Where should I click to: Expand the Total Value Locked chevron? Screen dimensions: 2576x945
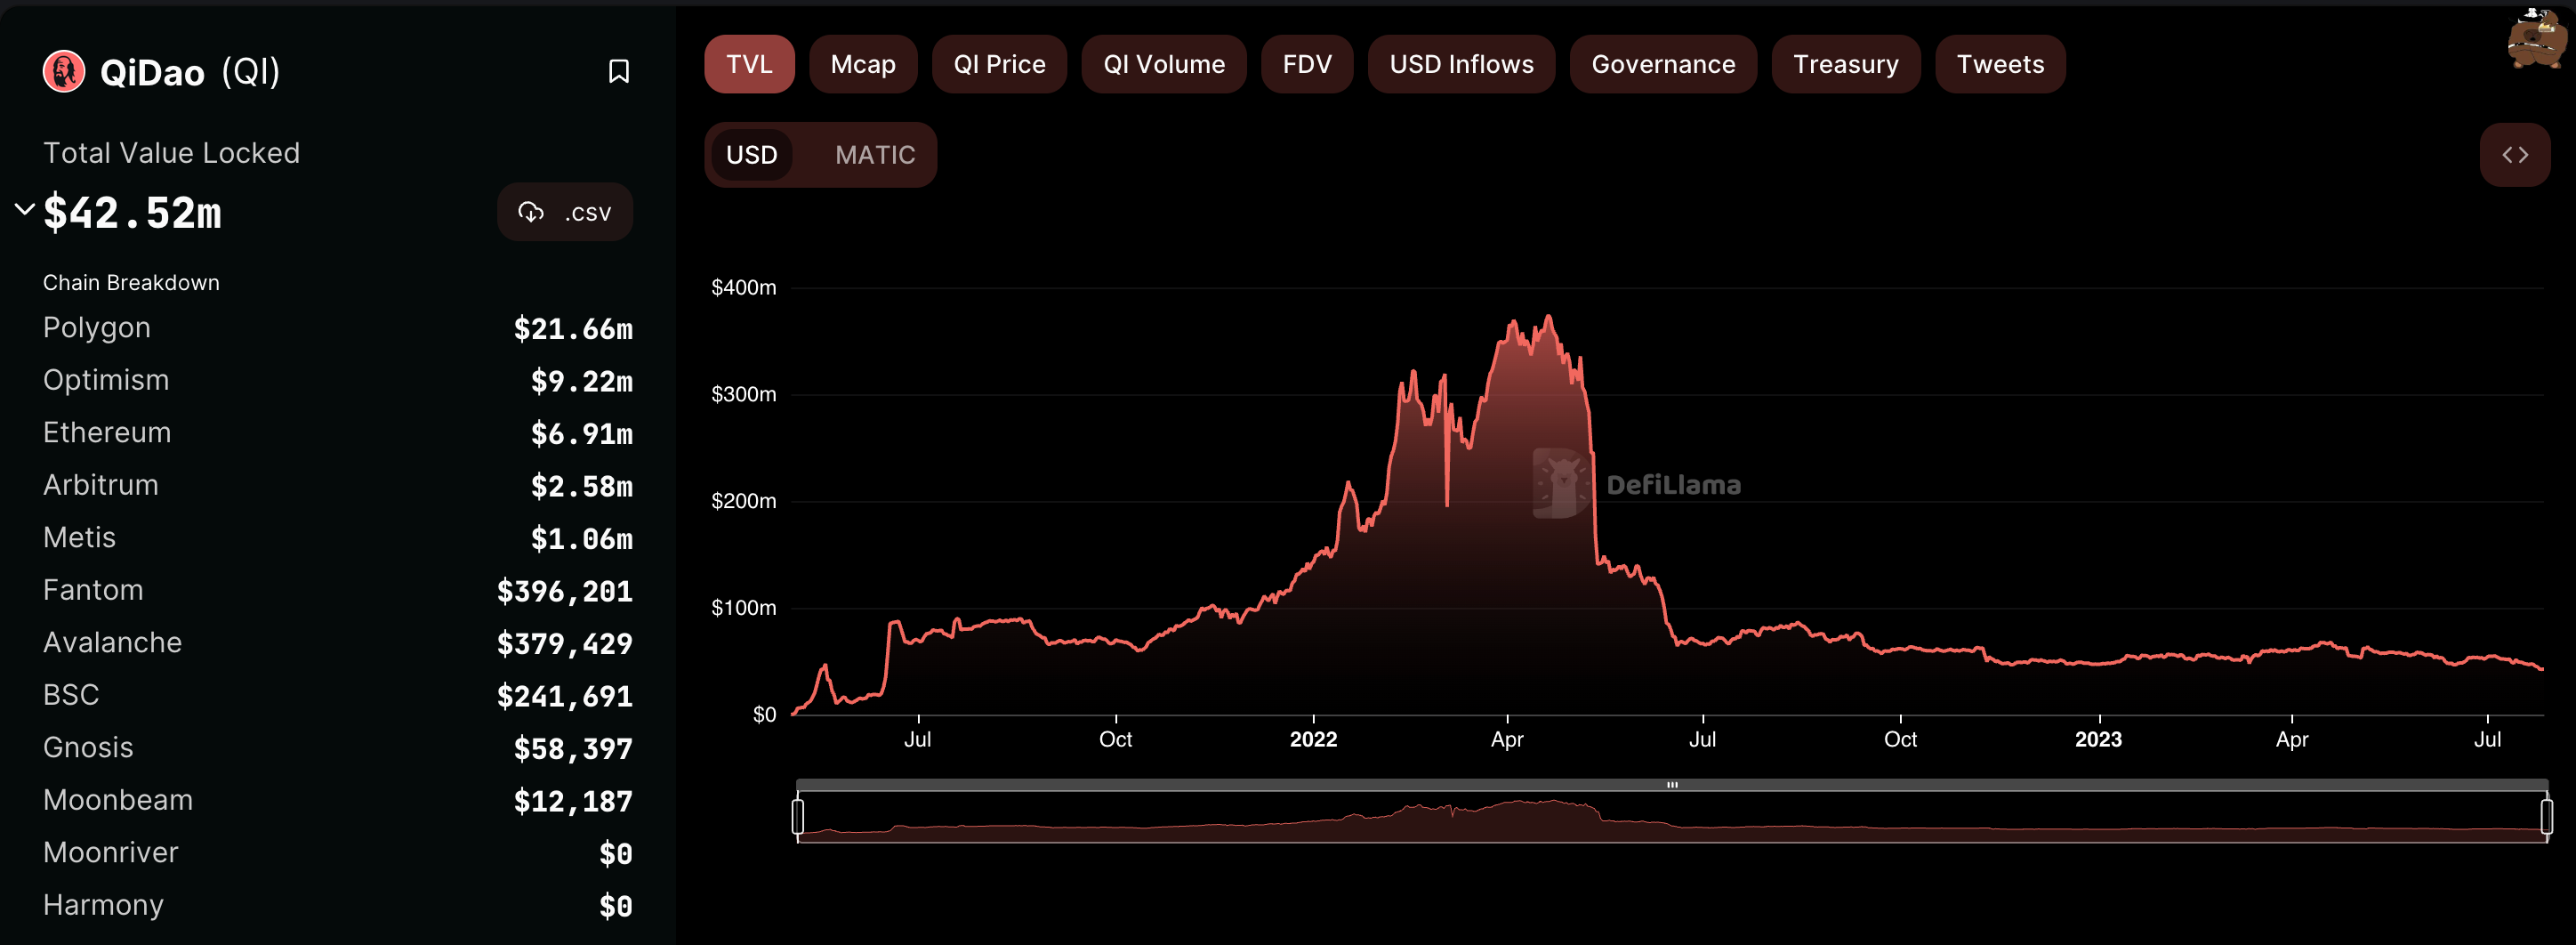(24, 209)
